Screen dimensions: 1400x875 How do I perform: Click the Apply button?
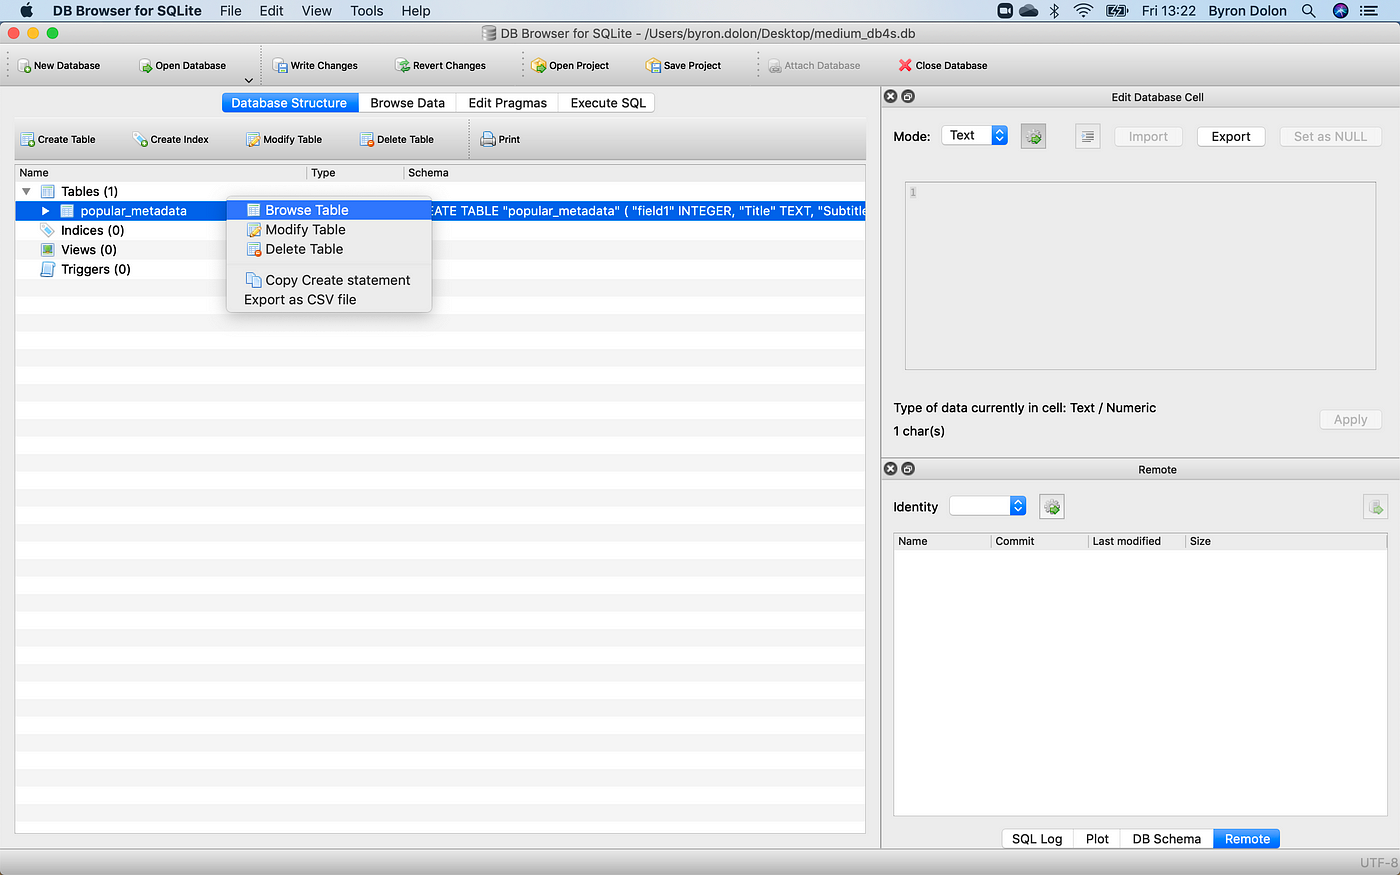[1350, 420]
